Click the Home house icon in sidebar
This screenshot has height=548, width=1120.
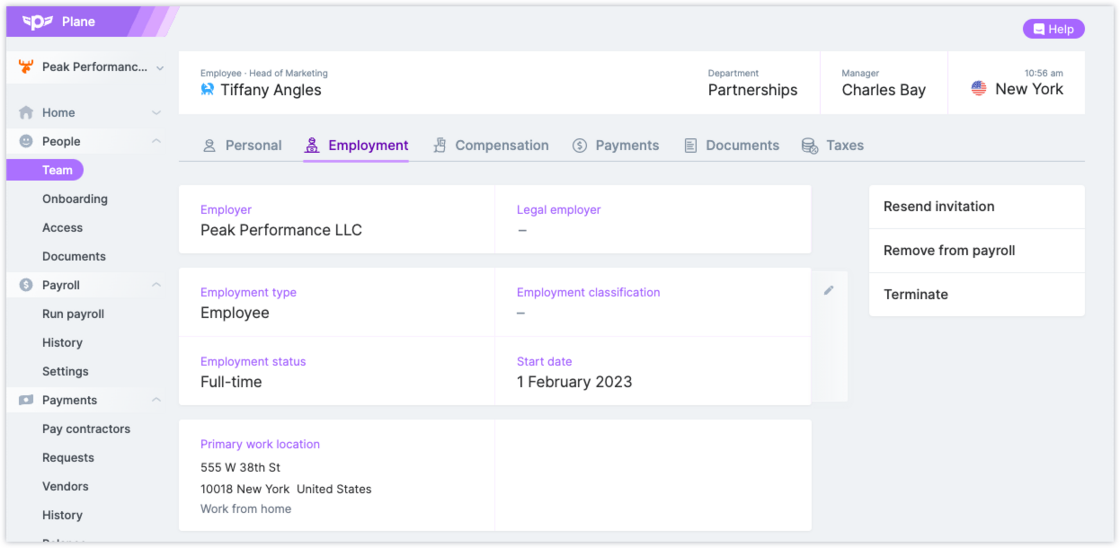pyautogui.click(x=26, y=113)
